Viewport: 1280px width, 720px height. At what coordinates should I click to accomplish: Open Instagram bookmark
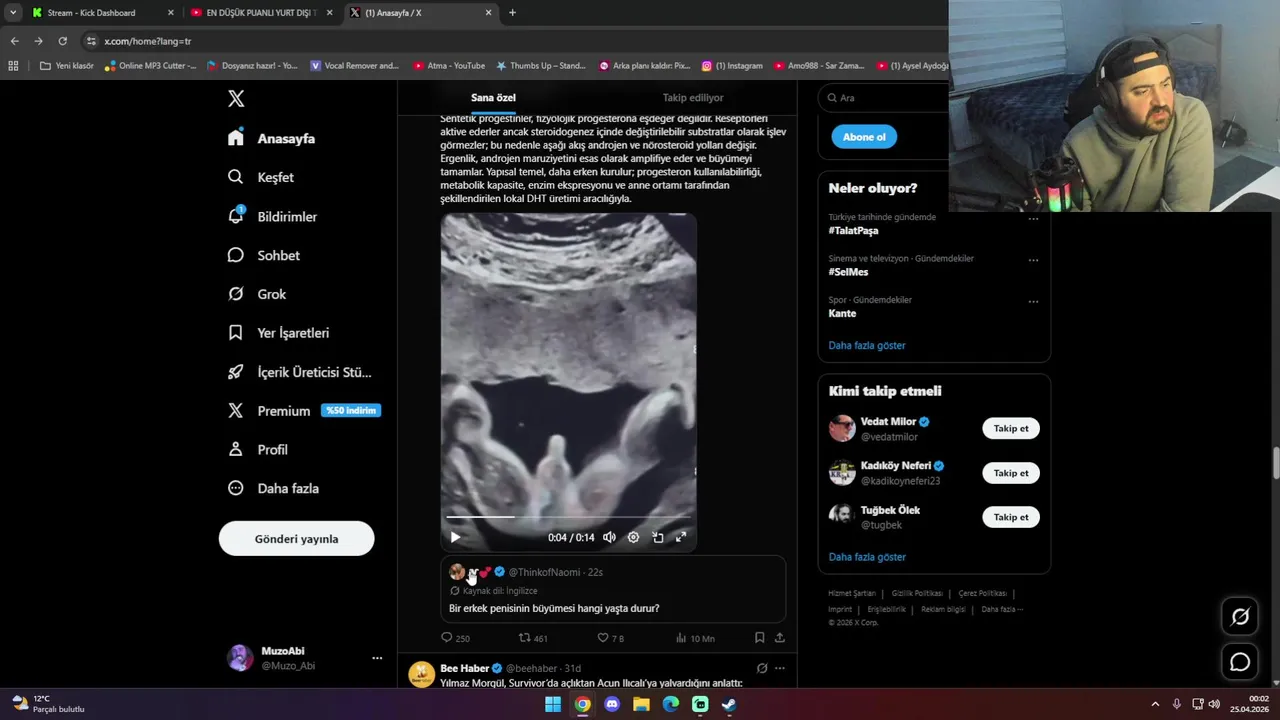point(732,66)
